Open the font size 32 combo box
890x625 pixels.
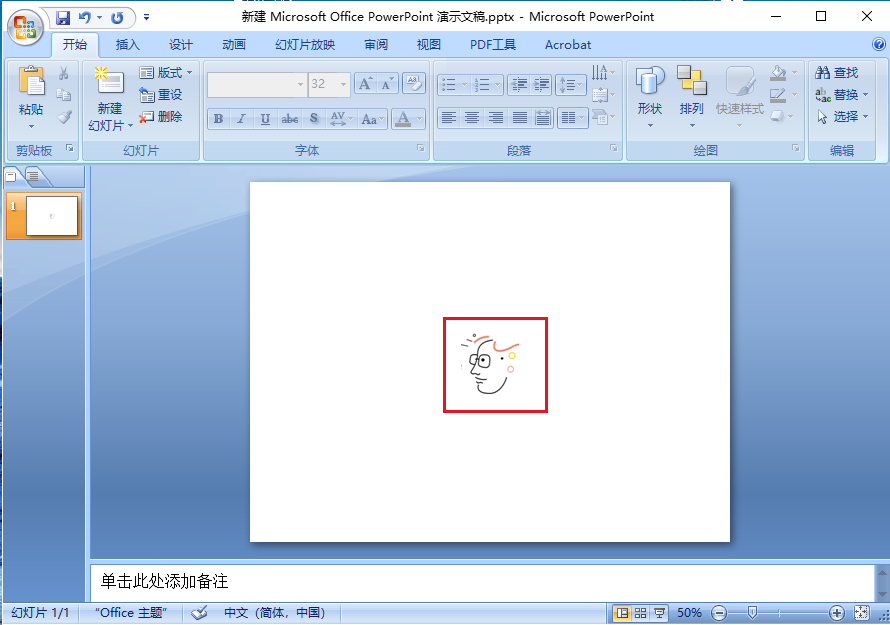[329, 85]
